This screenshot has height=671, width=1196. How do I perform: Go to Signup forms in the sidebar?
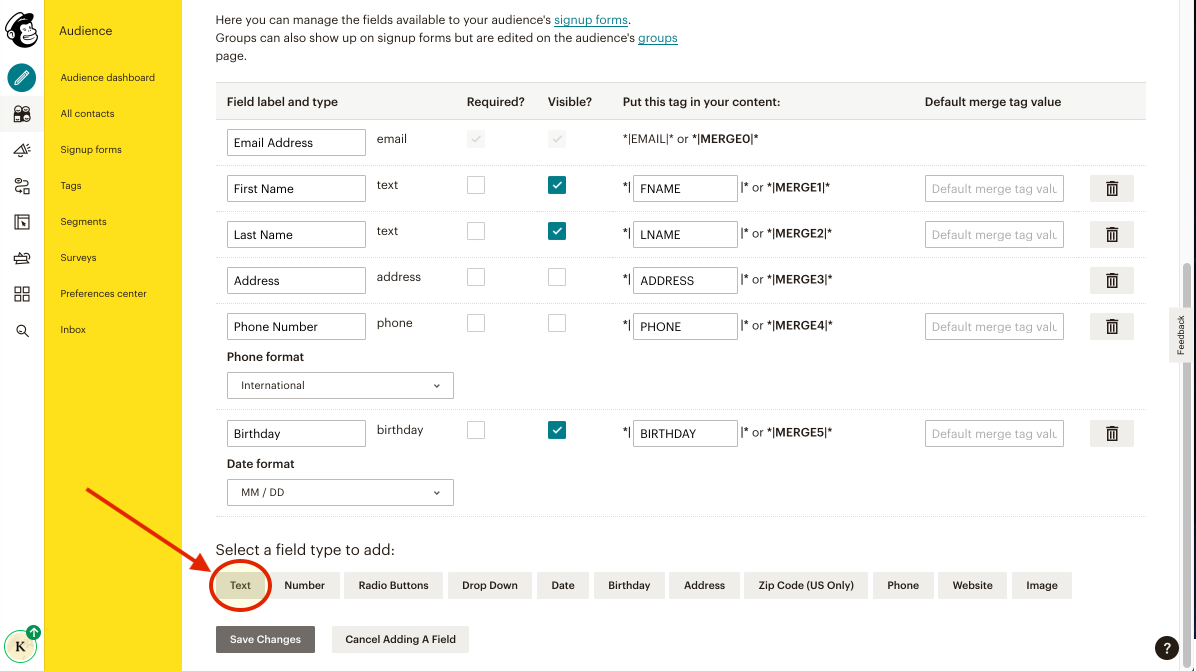point(91,149)
